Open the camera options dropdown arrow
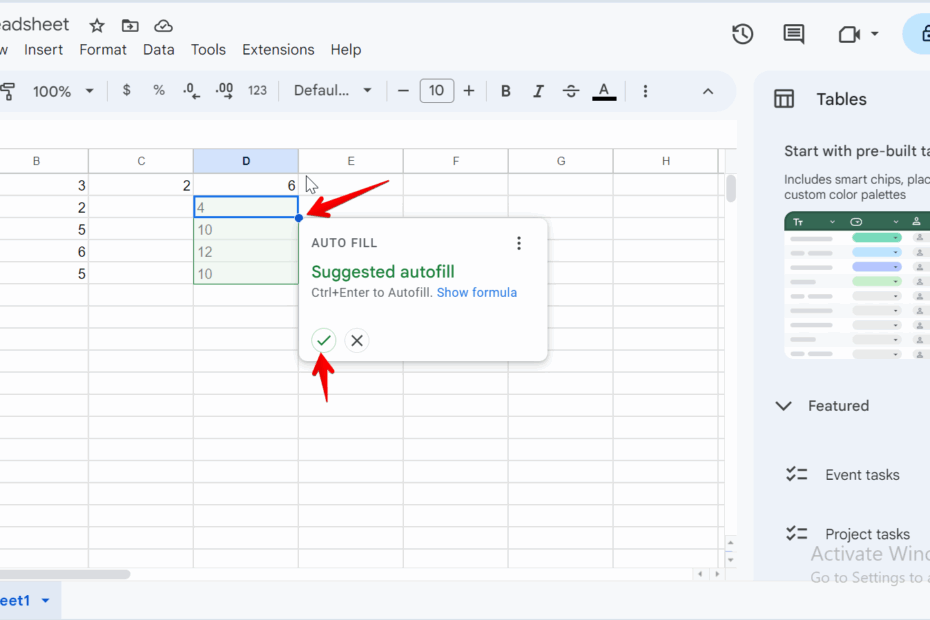 875,34
